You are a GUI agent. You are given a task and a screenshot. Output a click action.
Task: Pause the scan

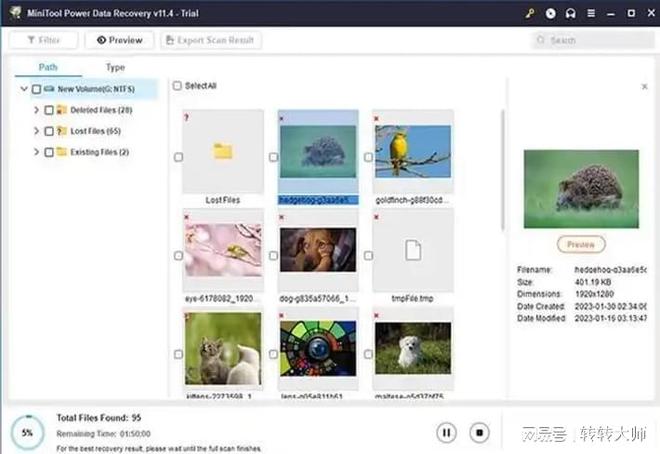446,433
